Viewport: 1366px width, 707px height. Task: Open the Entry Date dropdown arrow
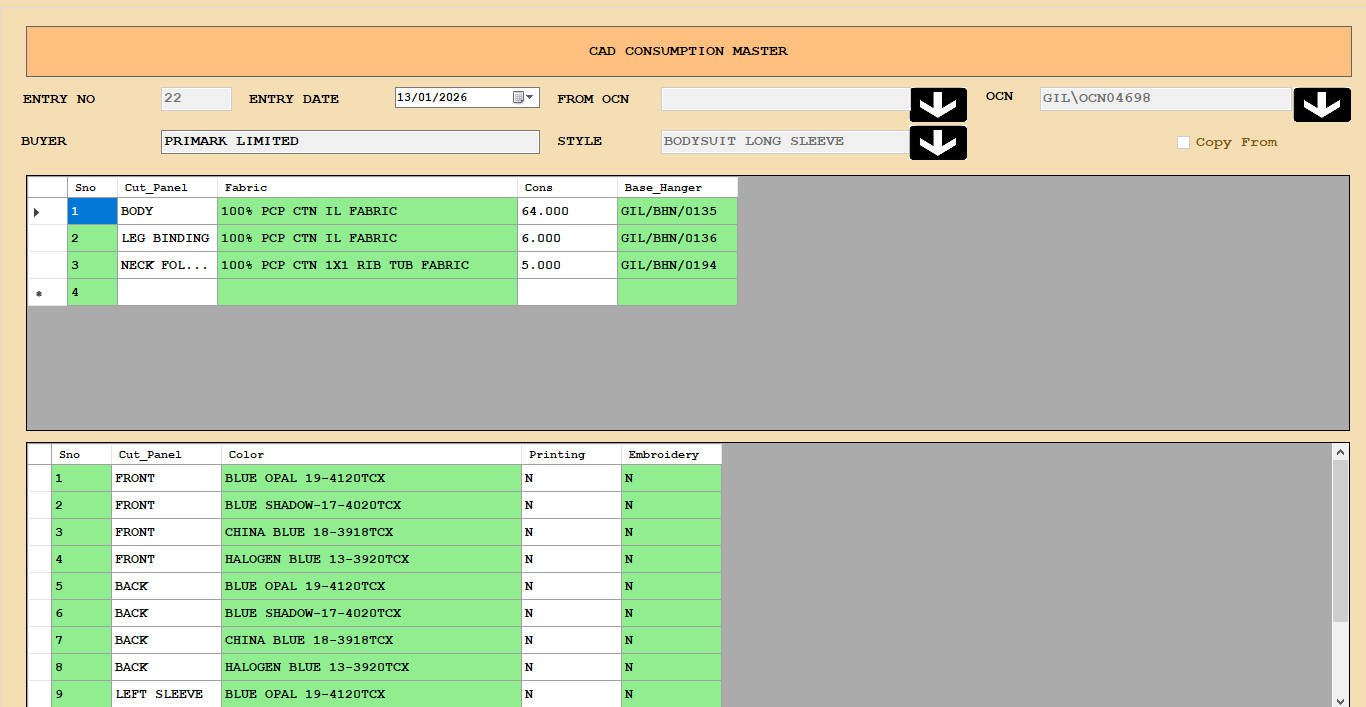click(x=531, y=98)
